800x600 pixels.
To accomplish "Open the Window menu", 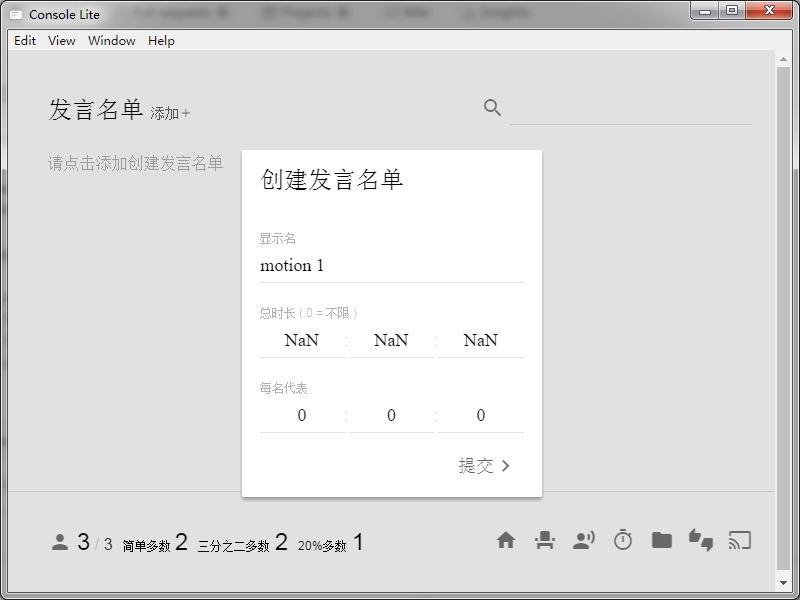I will (111, 41).
